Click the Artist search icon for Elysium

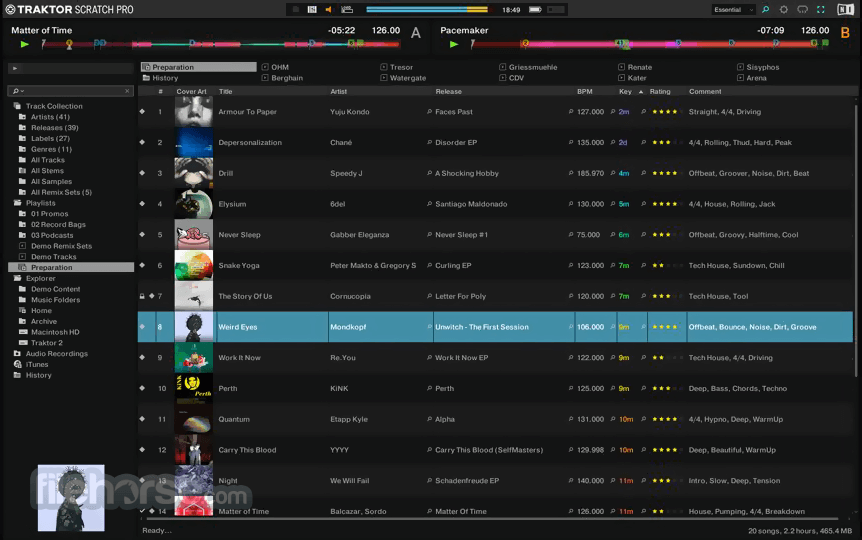point(429,204)
